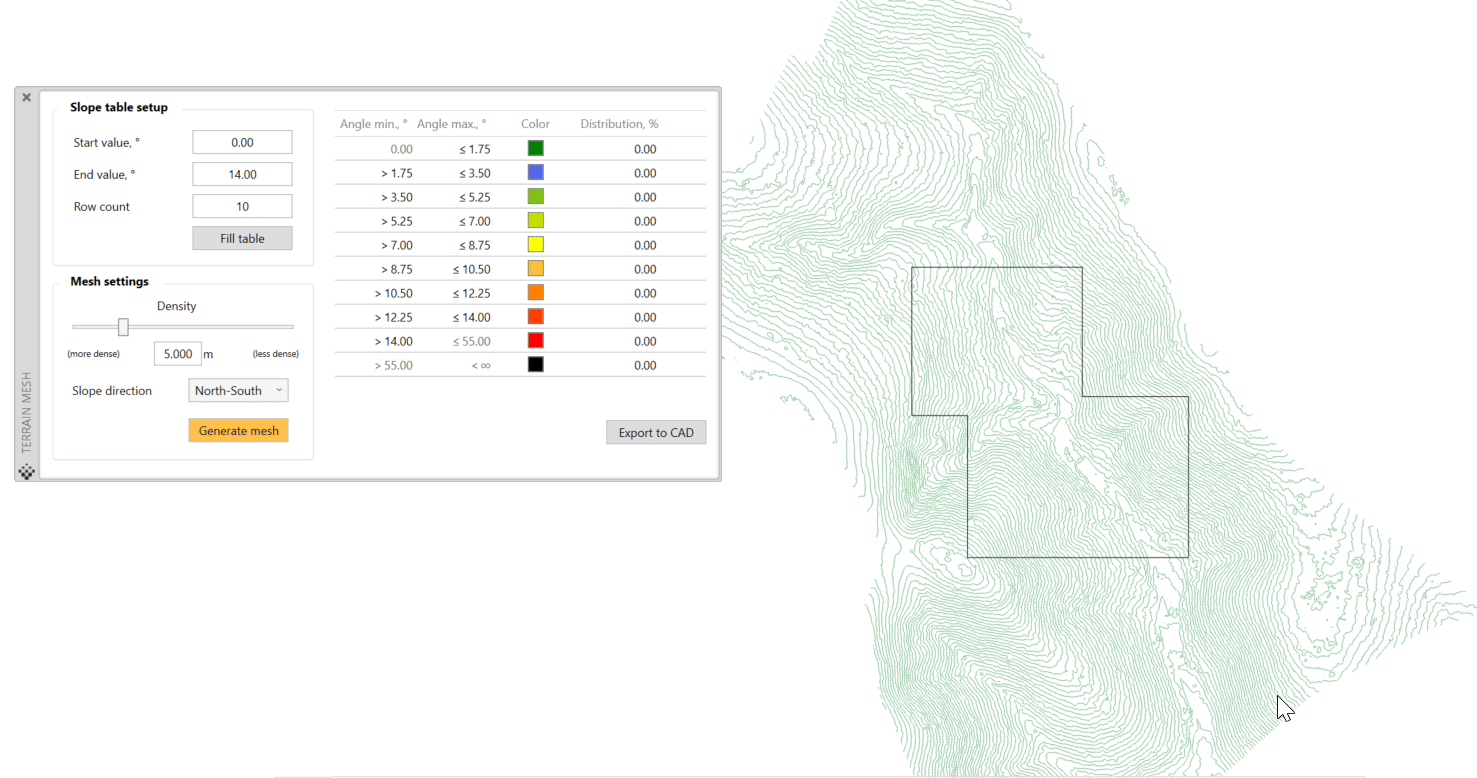The height and width of the screenshot is (778, 1477).
Task: Select the blue color swatch
Action: (x=536, y=173)
